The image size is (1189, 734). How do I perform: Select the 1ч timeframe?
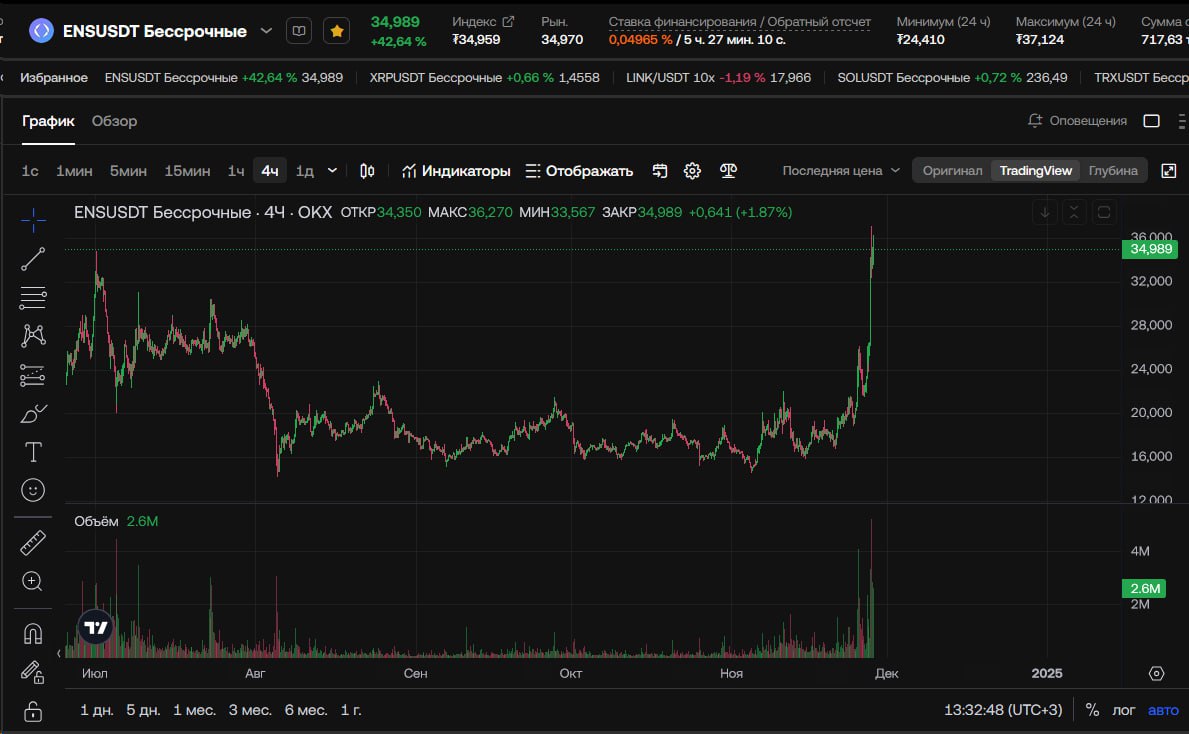click(236, 171)
